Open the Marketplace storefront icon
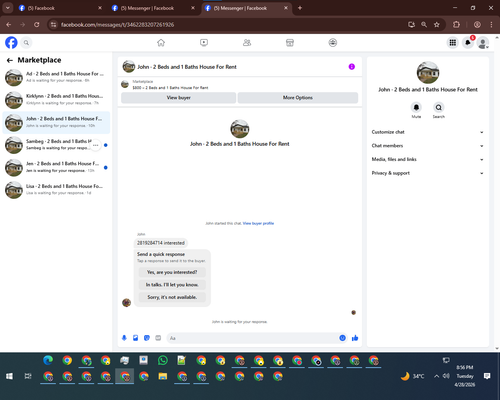 coord(290,43)
